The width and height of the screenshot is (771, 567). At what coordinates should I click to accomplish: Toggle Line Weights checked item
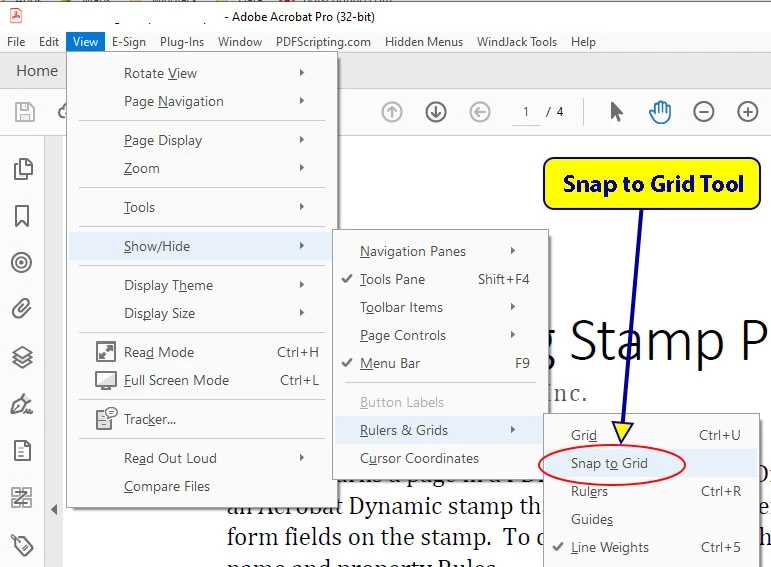[x=651, y=547]
